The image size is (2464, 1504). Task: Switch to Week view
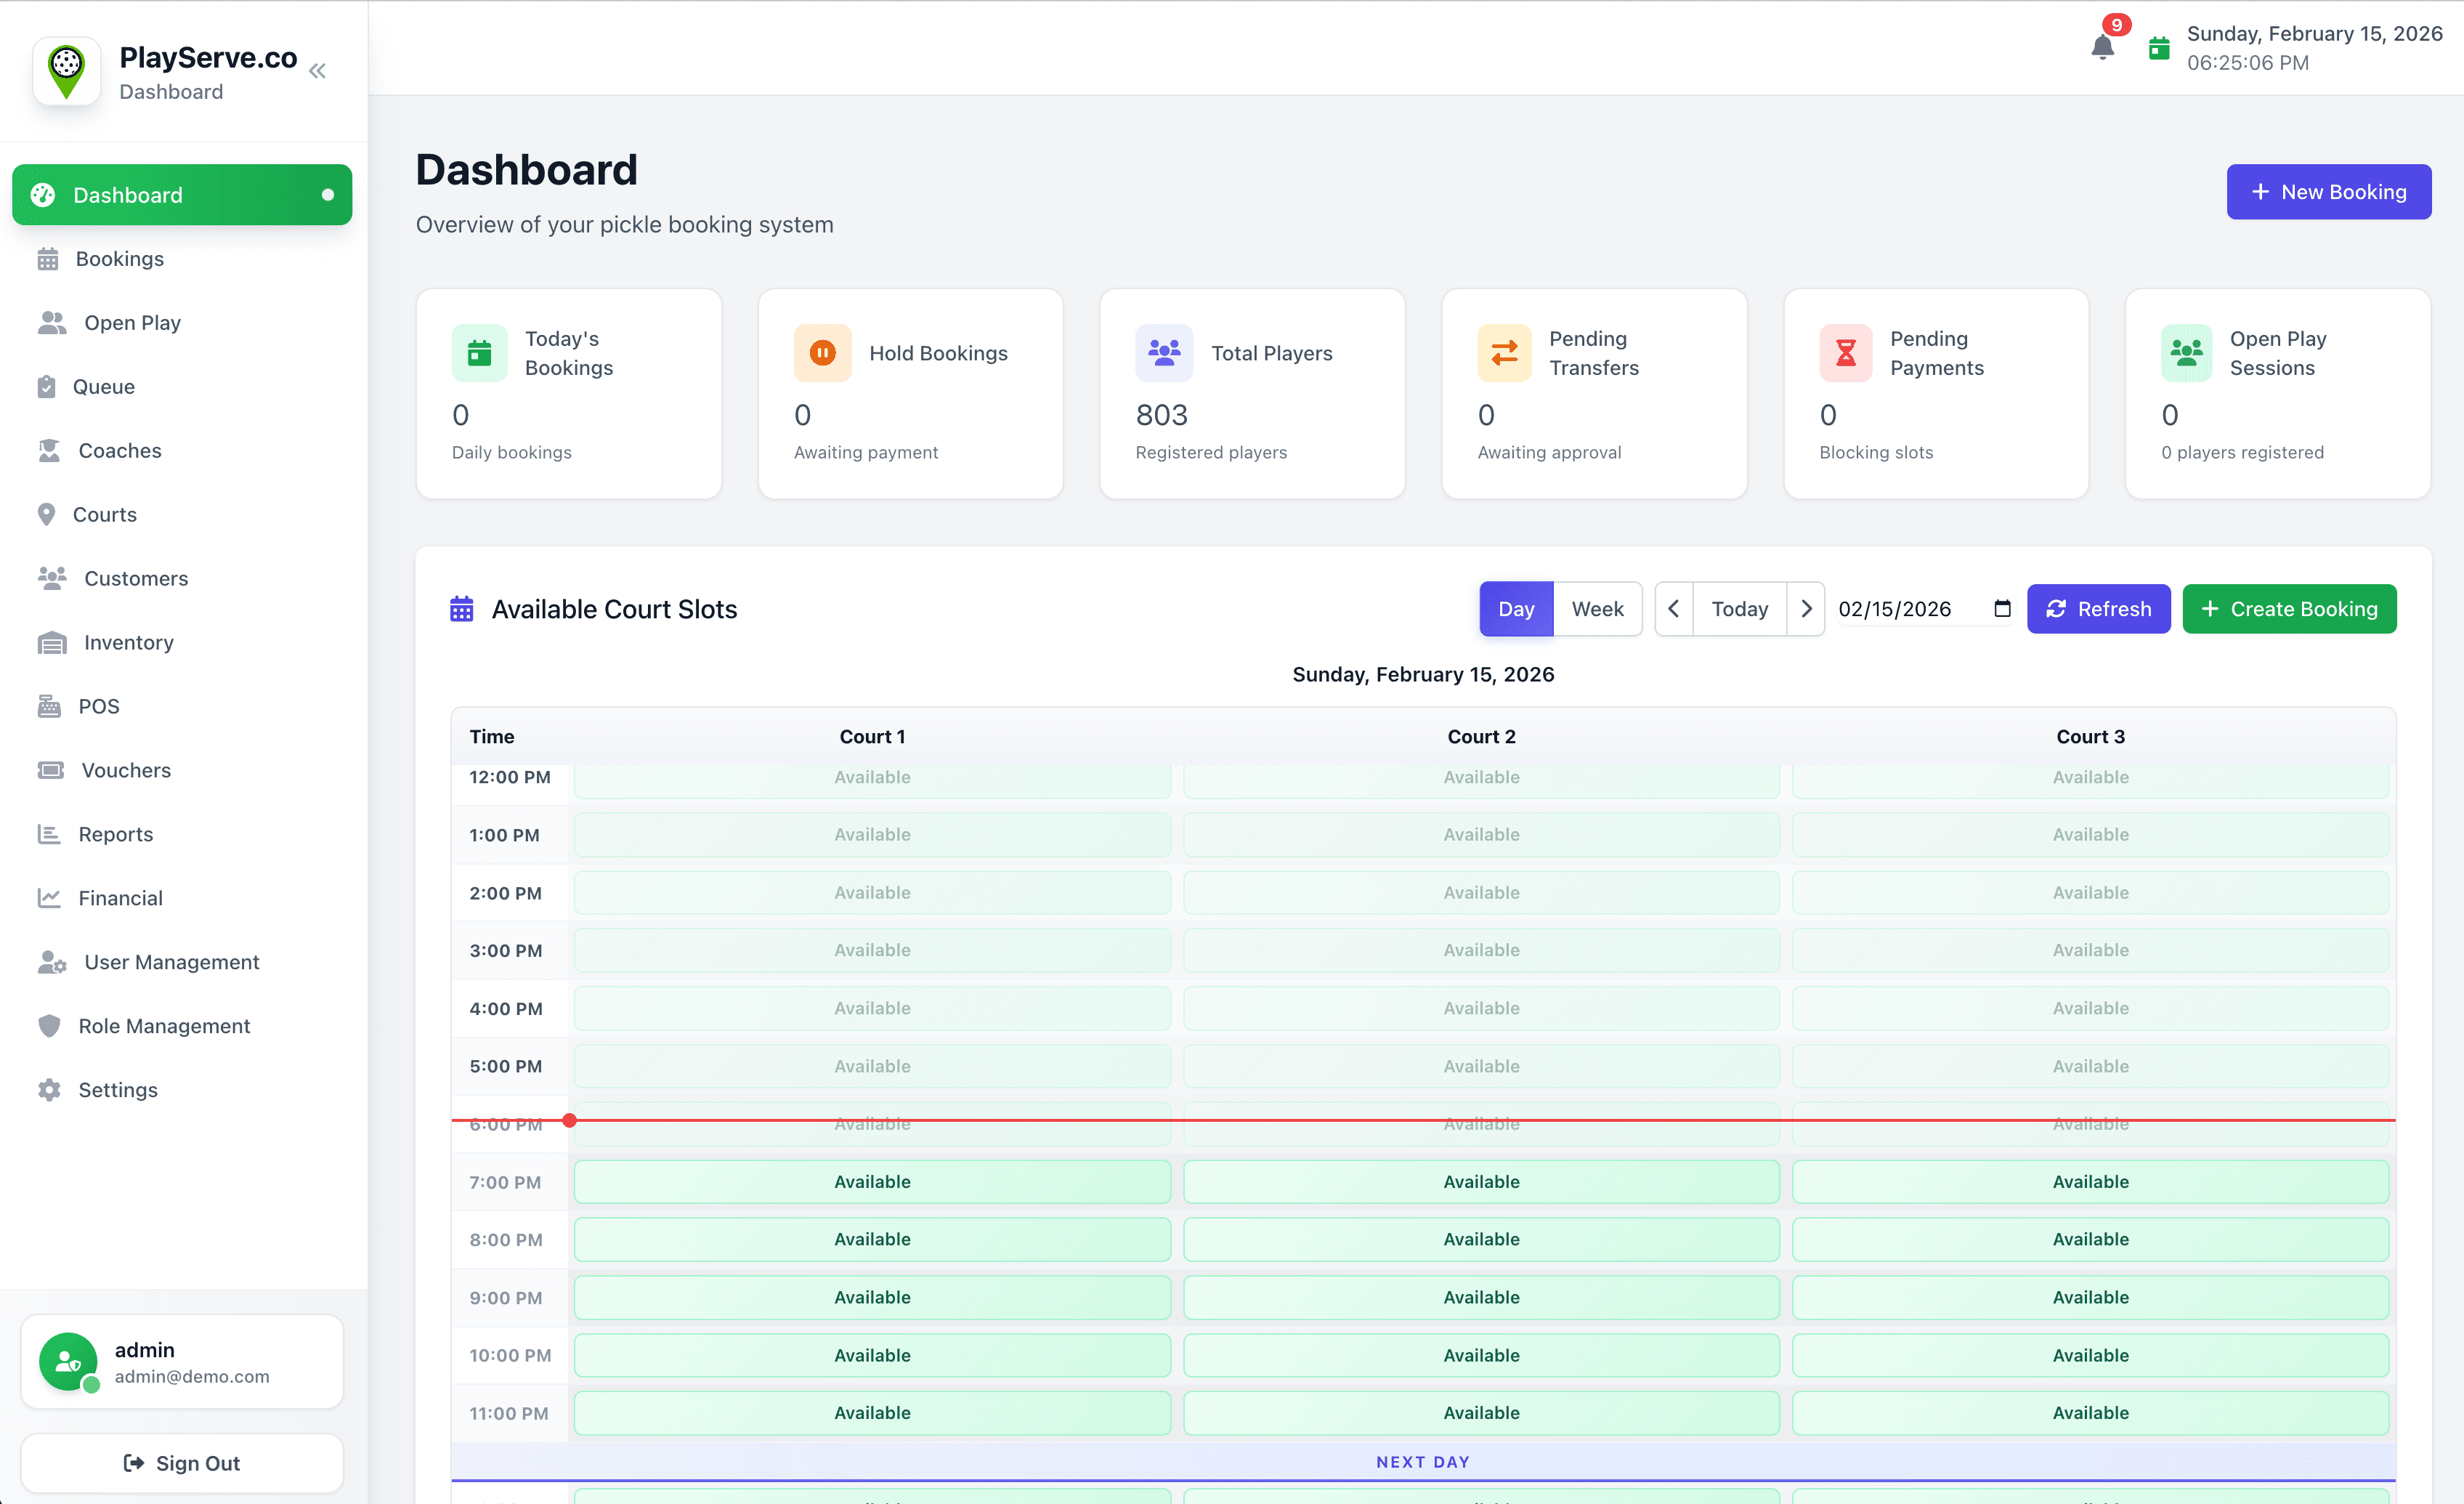click(1597, 608)
